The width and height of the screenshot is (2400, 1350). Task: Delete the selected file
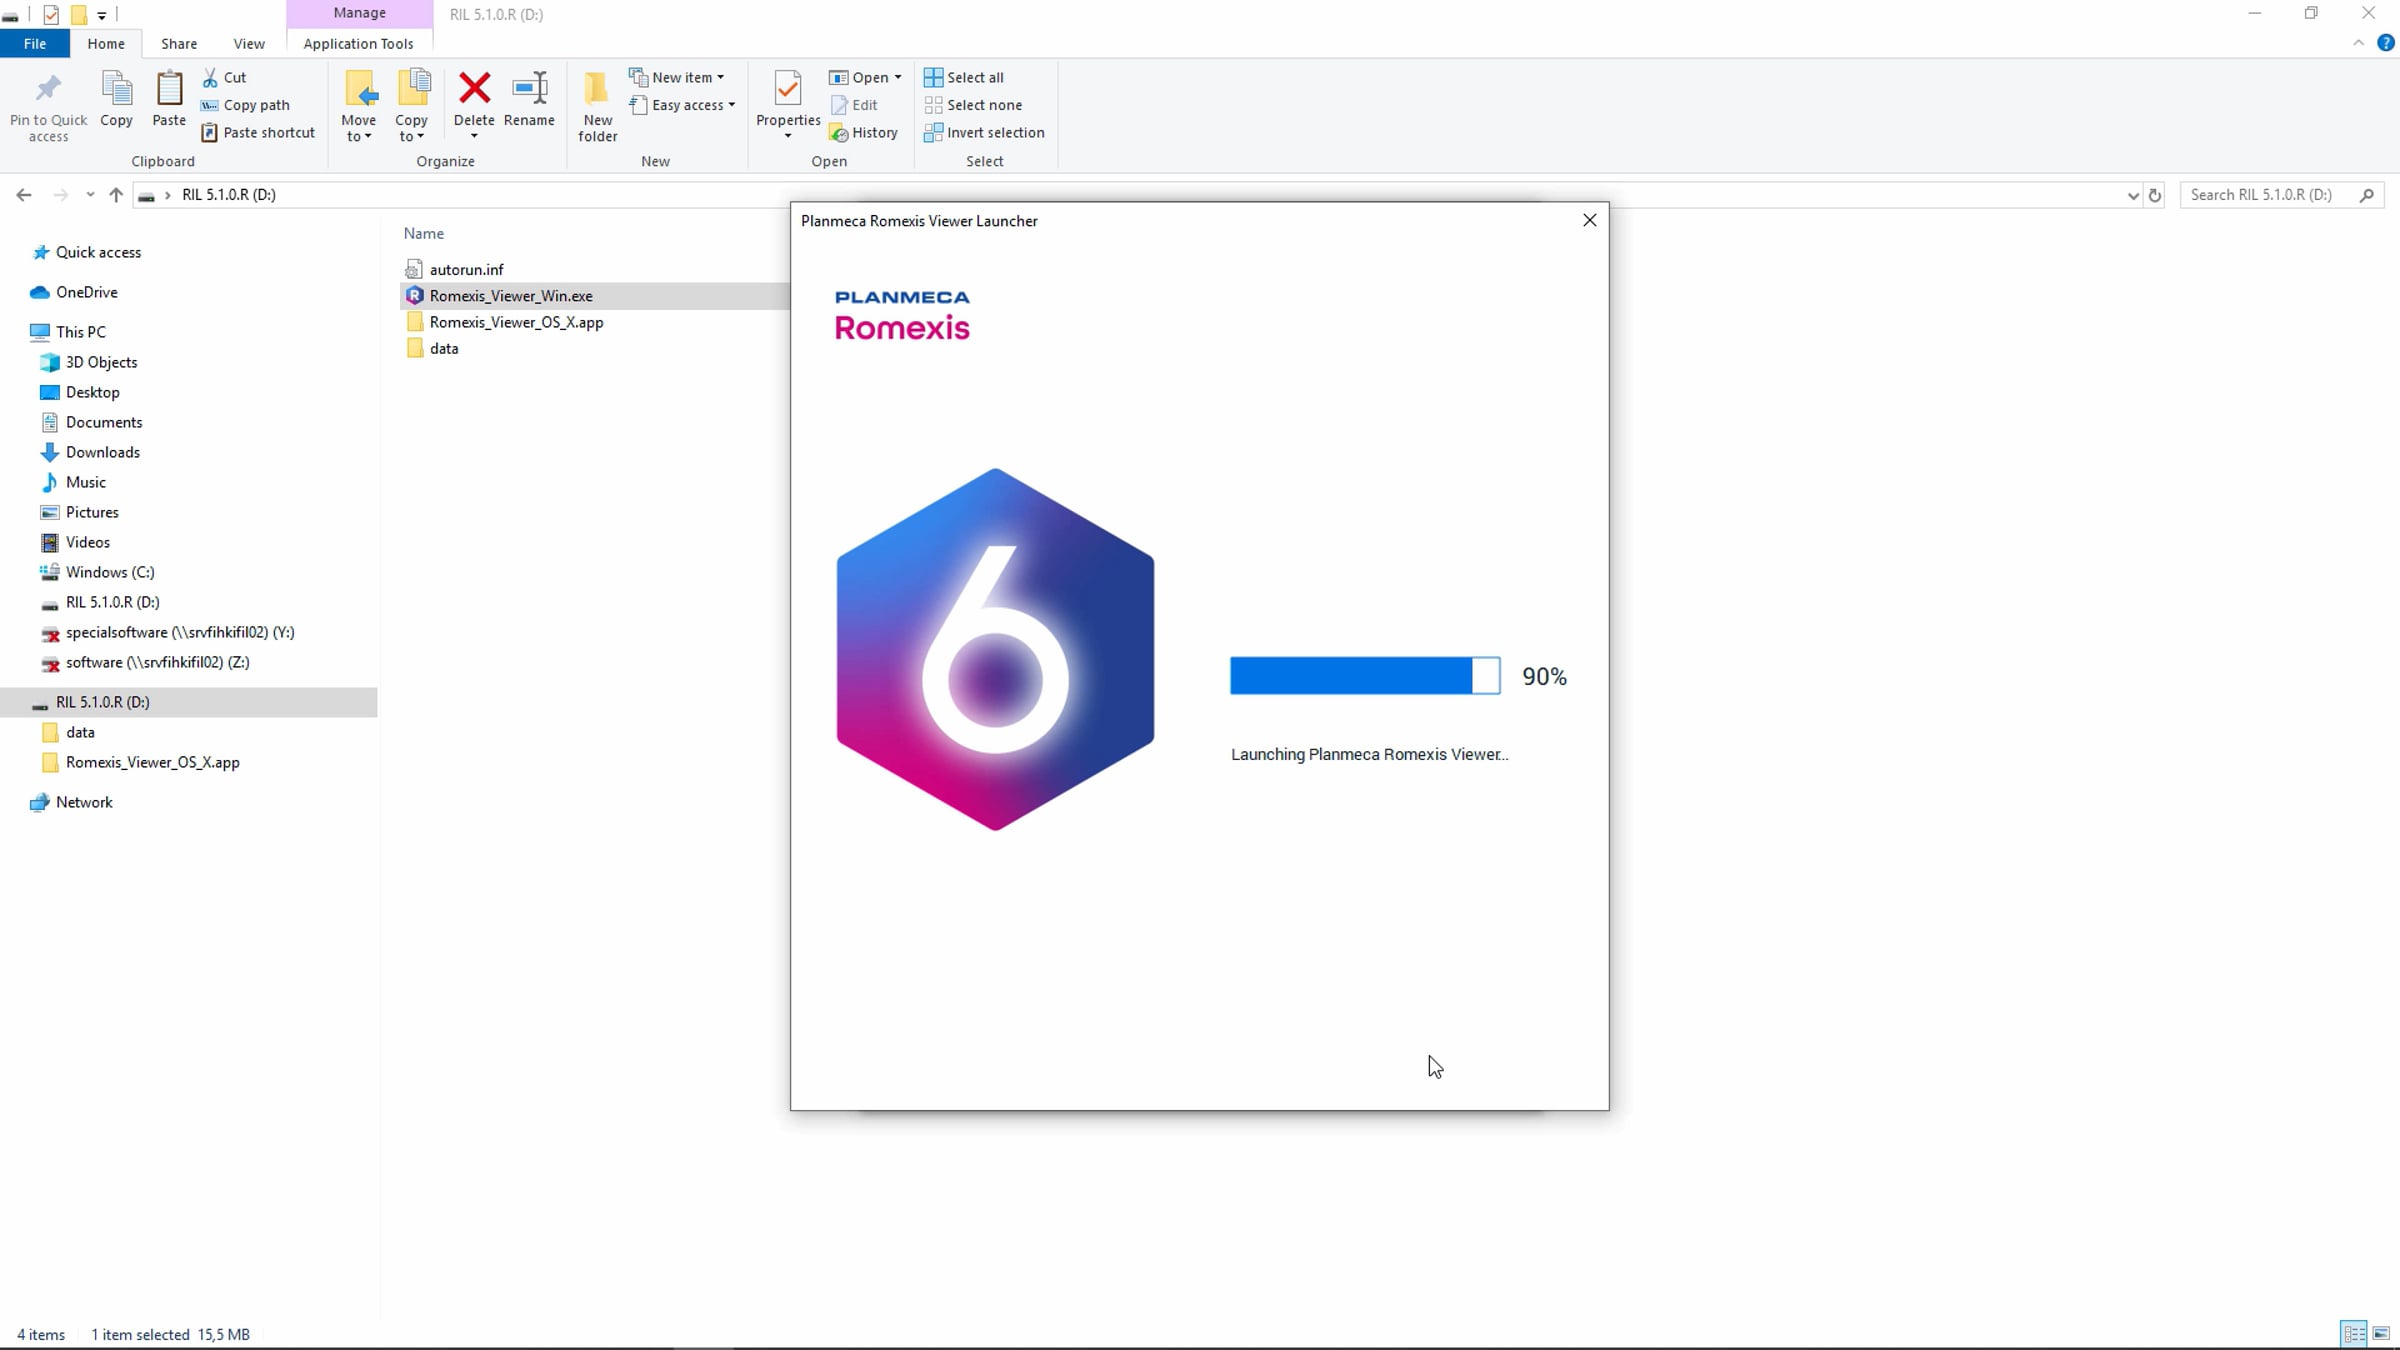click(x=474, y=104)
